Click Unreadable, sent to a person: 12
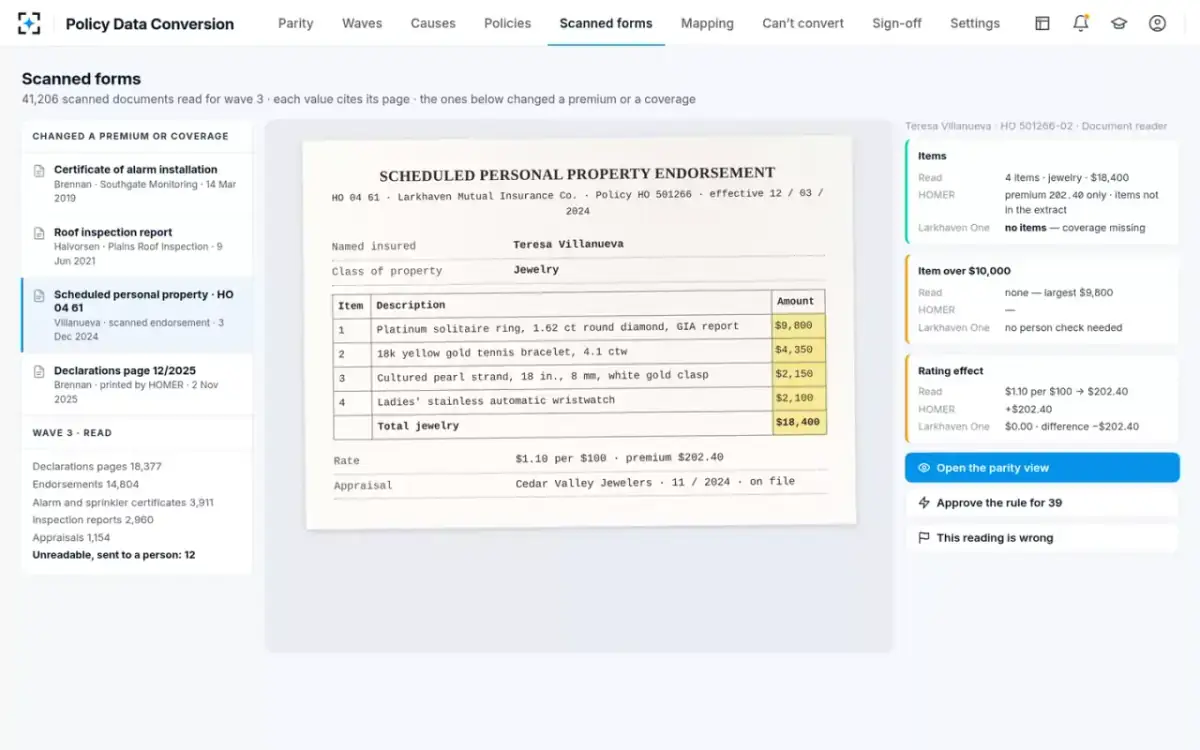 [114, 555]
